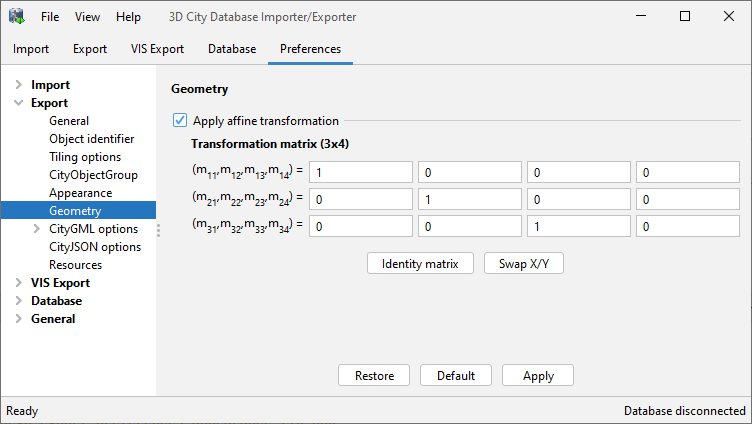This screenshot has height=424, width=752.
Task: Switch to the Database tab
Action: [232, 49]
